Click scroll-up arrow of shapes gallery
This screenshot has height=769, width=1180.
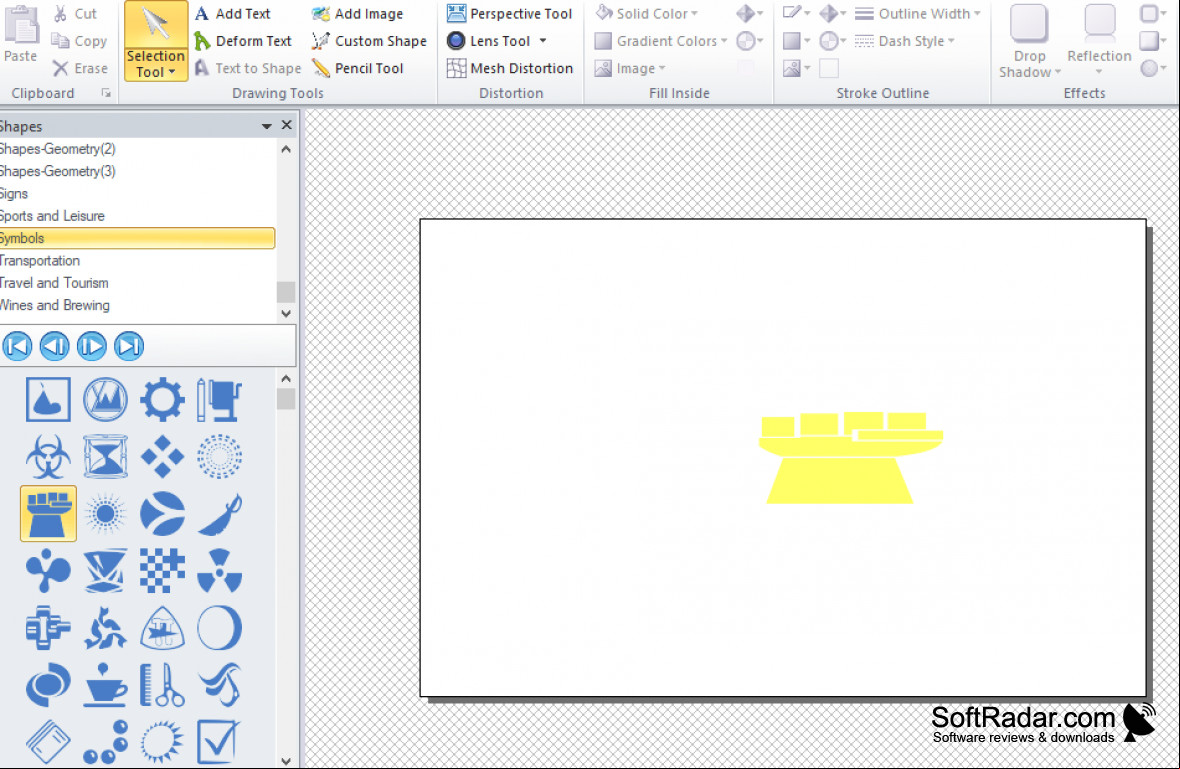click(286, 378)
